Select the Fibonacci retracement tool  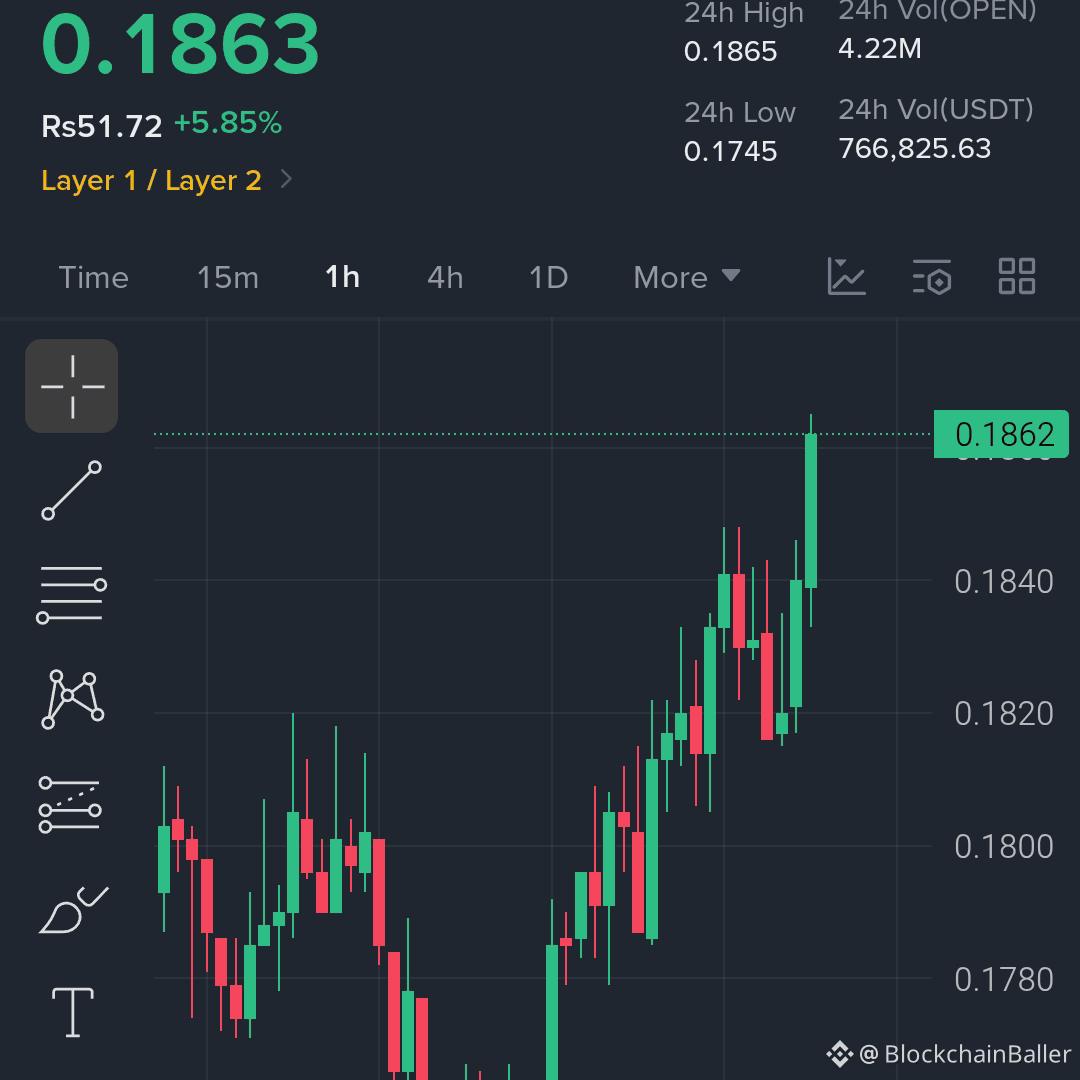click(x=70, y=804)
